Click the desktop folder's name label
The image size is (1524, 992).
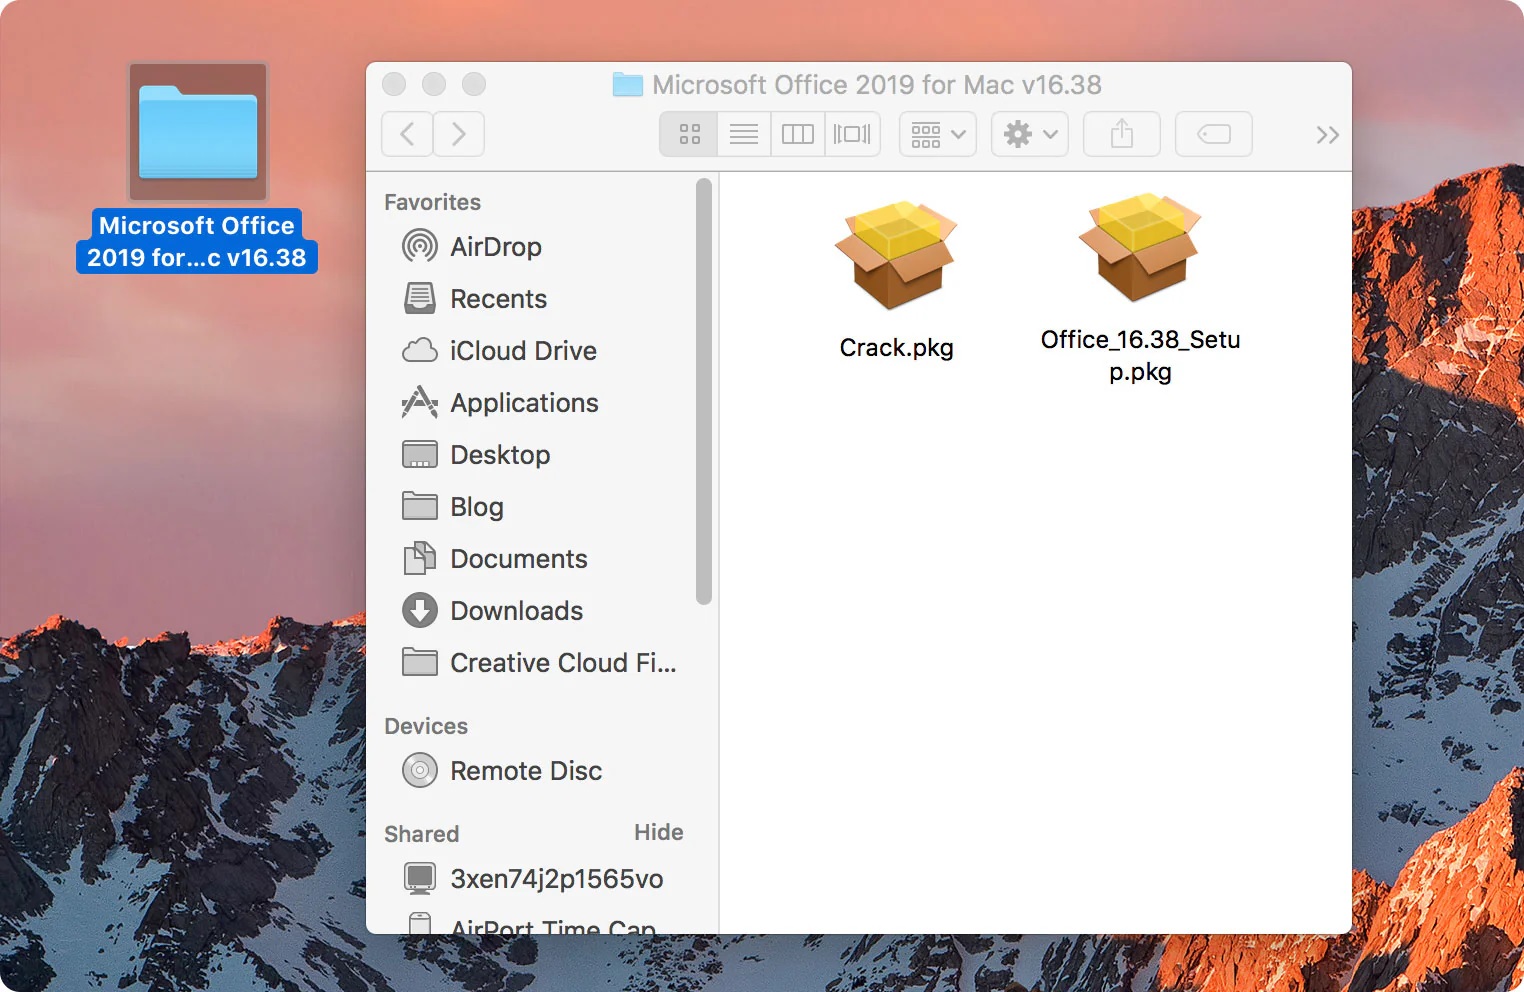(x=197, y=242)
